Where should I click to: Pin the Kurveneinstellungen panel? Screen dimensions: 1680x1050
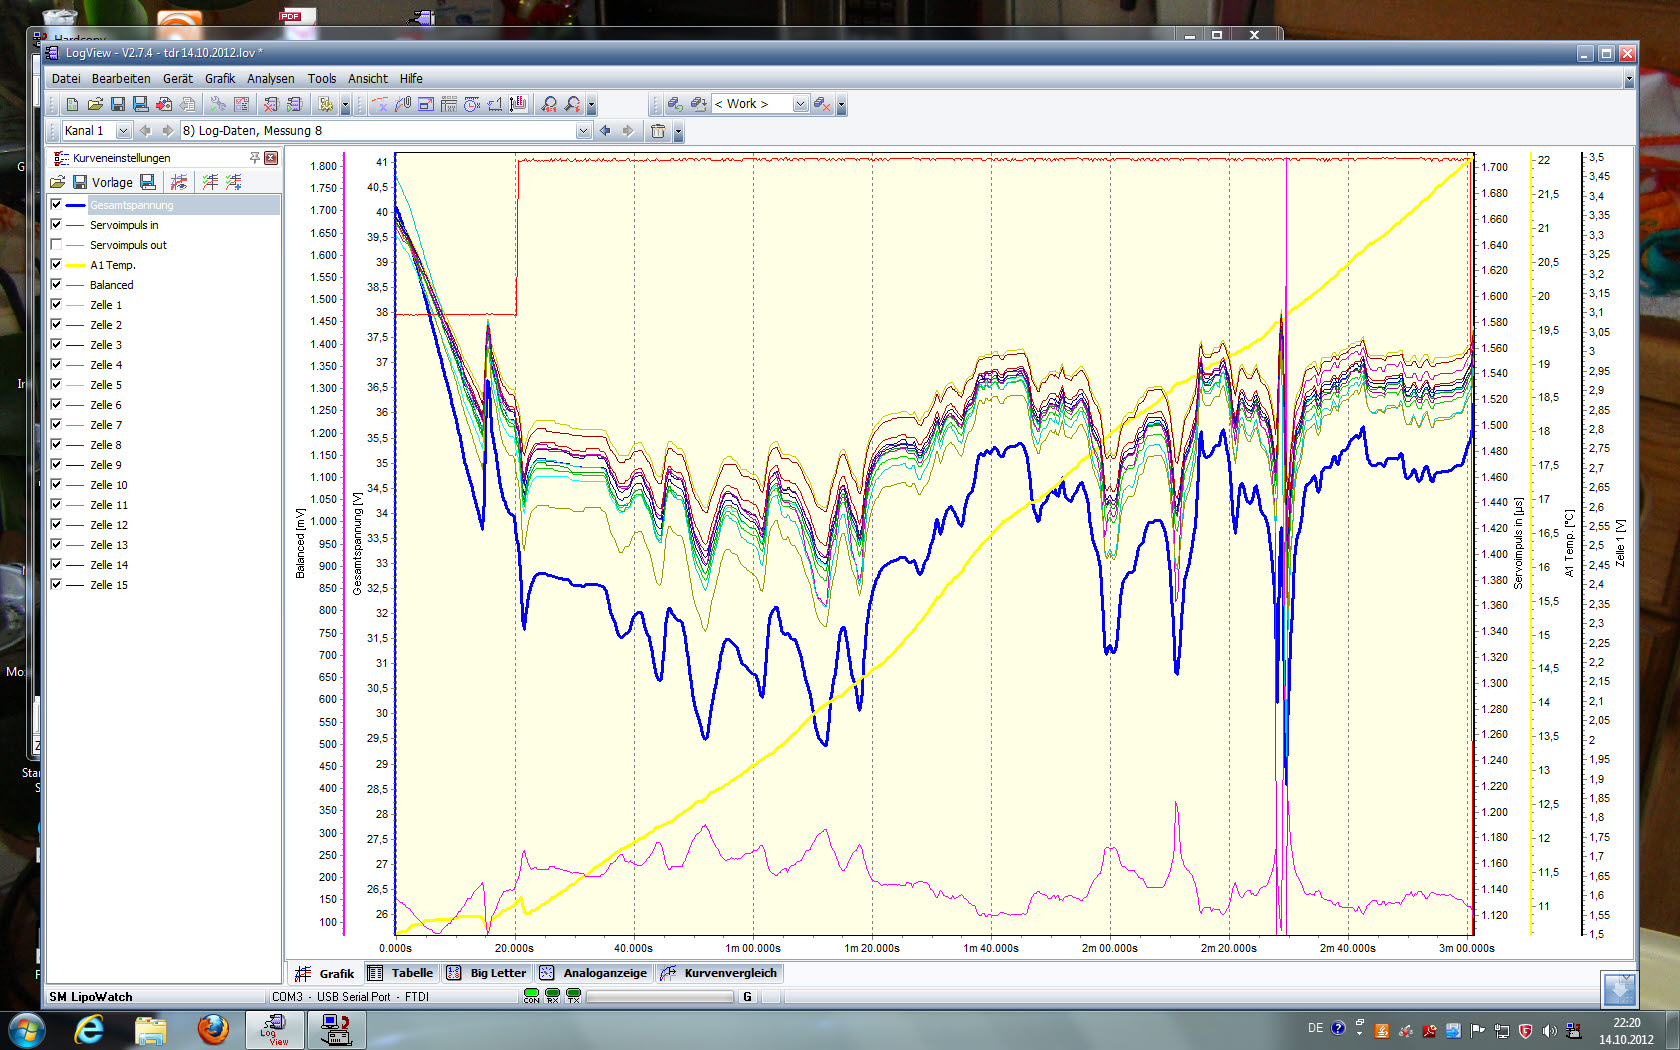[x=255, y=158]
